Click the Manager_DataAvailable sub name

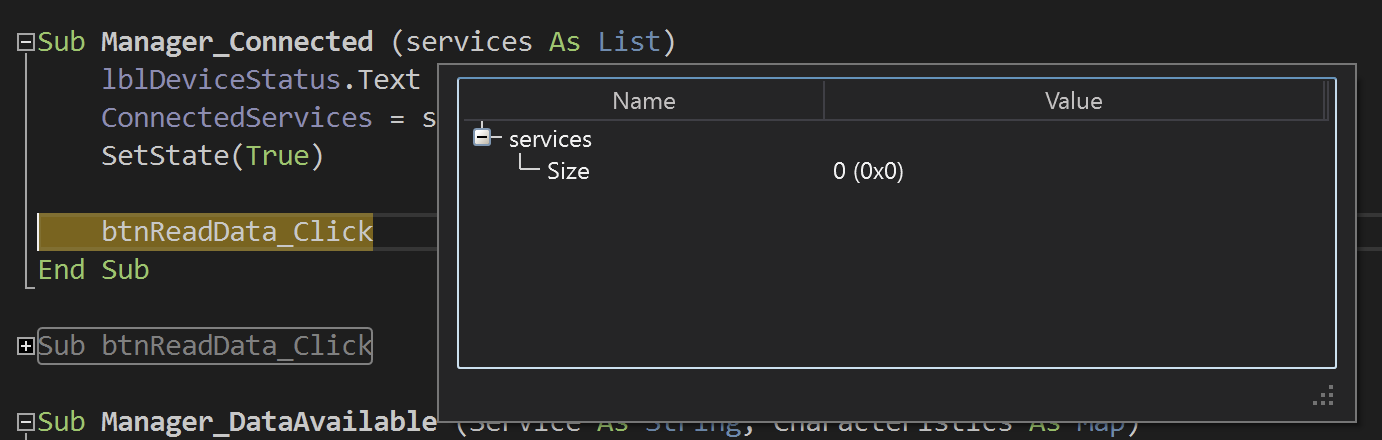[x=268, y=422]
